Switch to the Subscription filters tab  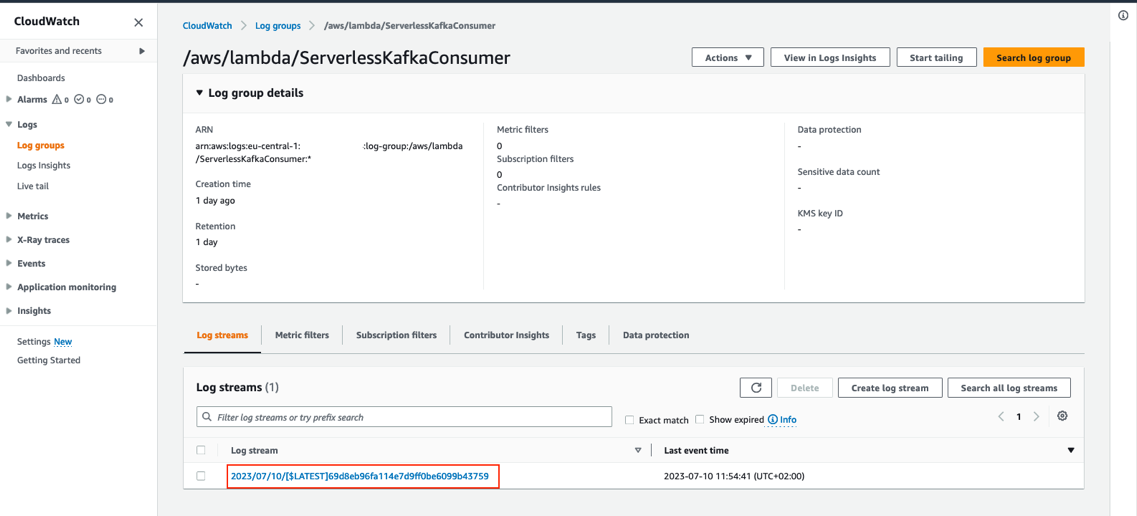(397, 335)
